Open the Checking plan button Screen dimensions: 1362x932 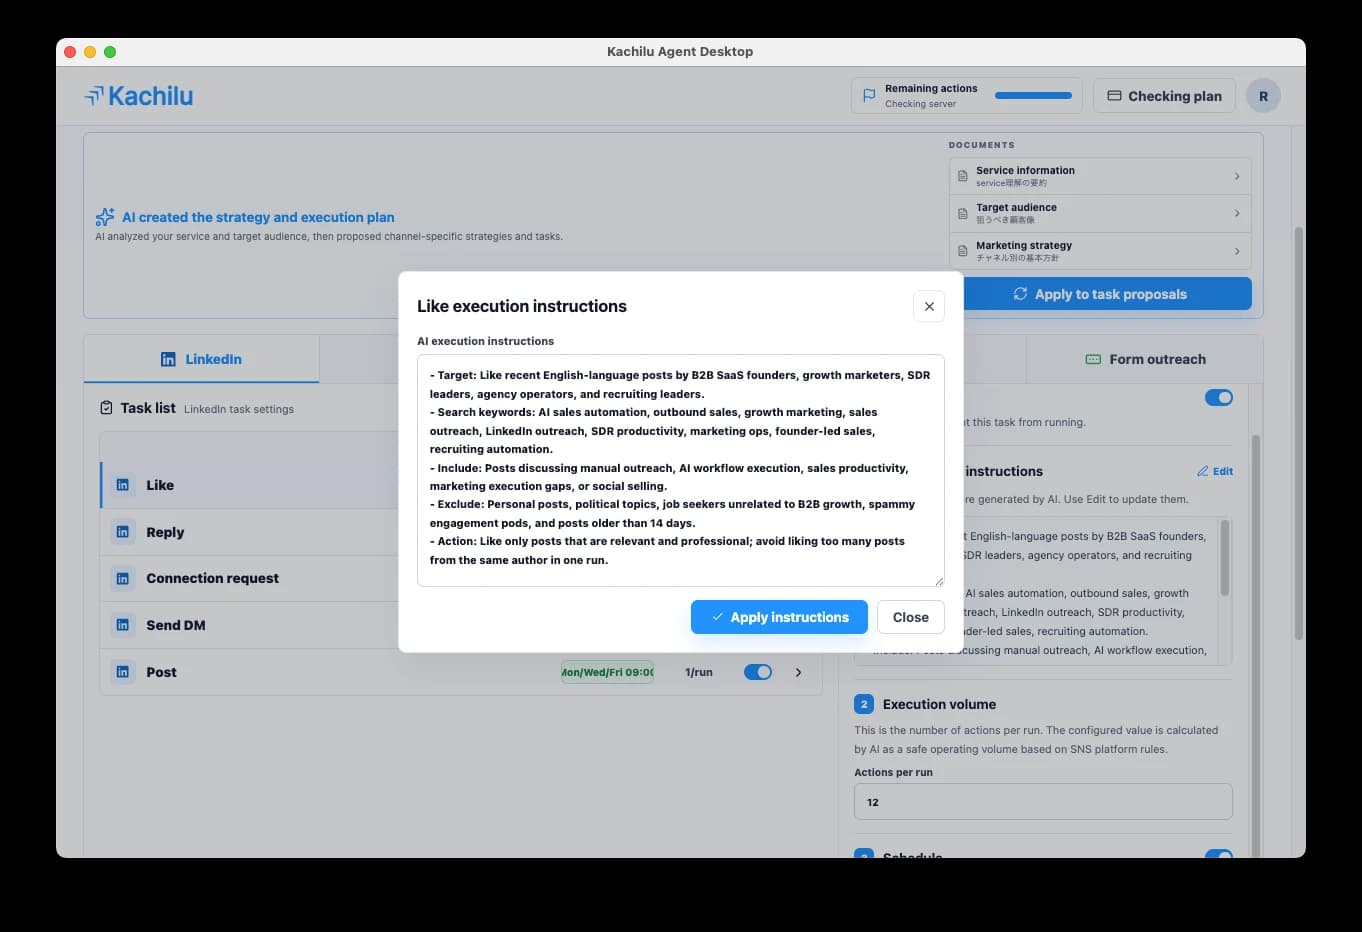1164,96
